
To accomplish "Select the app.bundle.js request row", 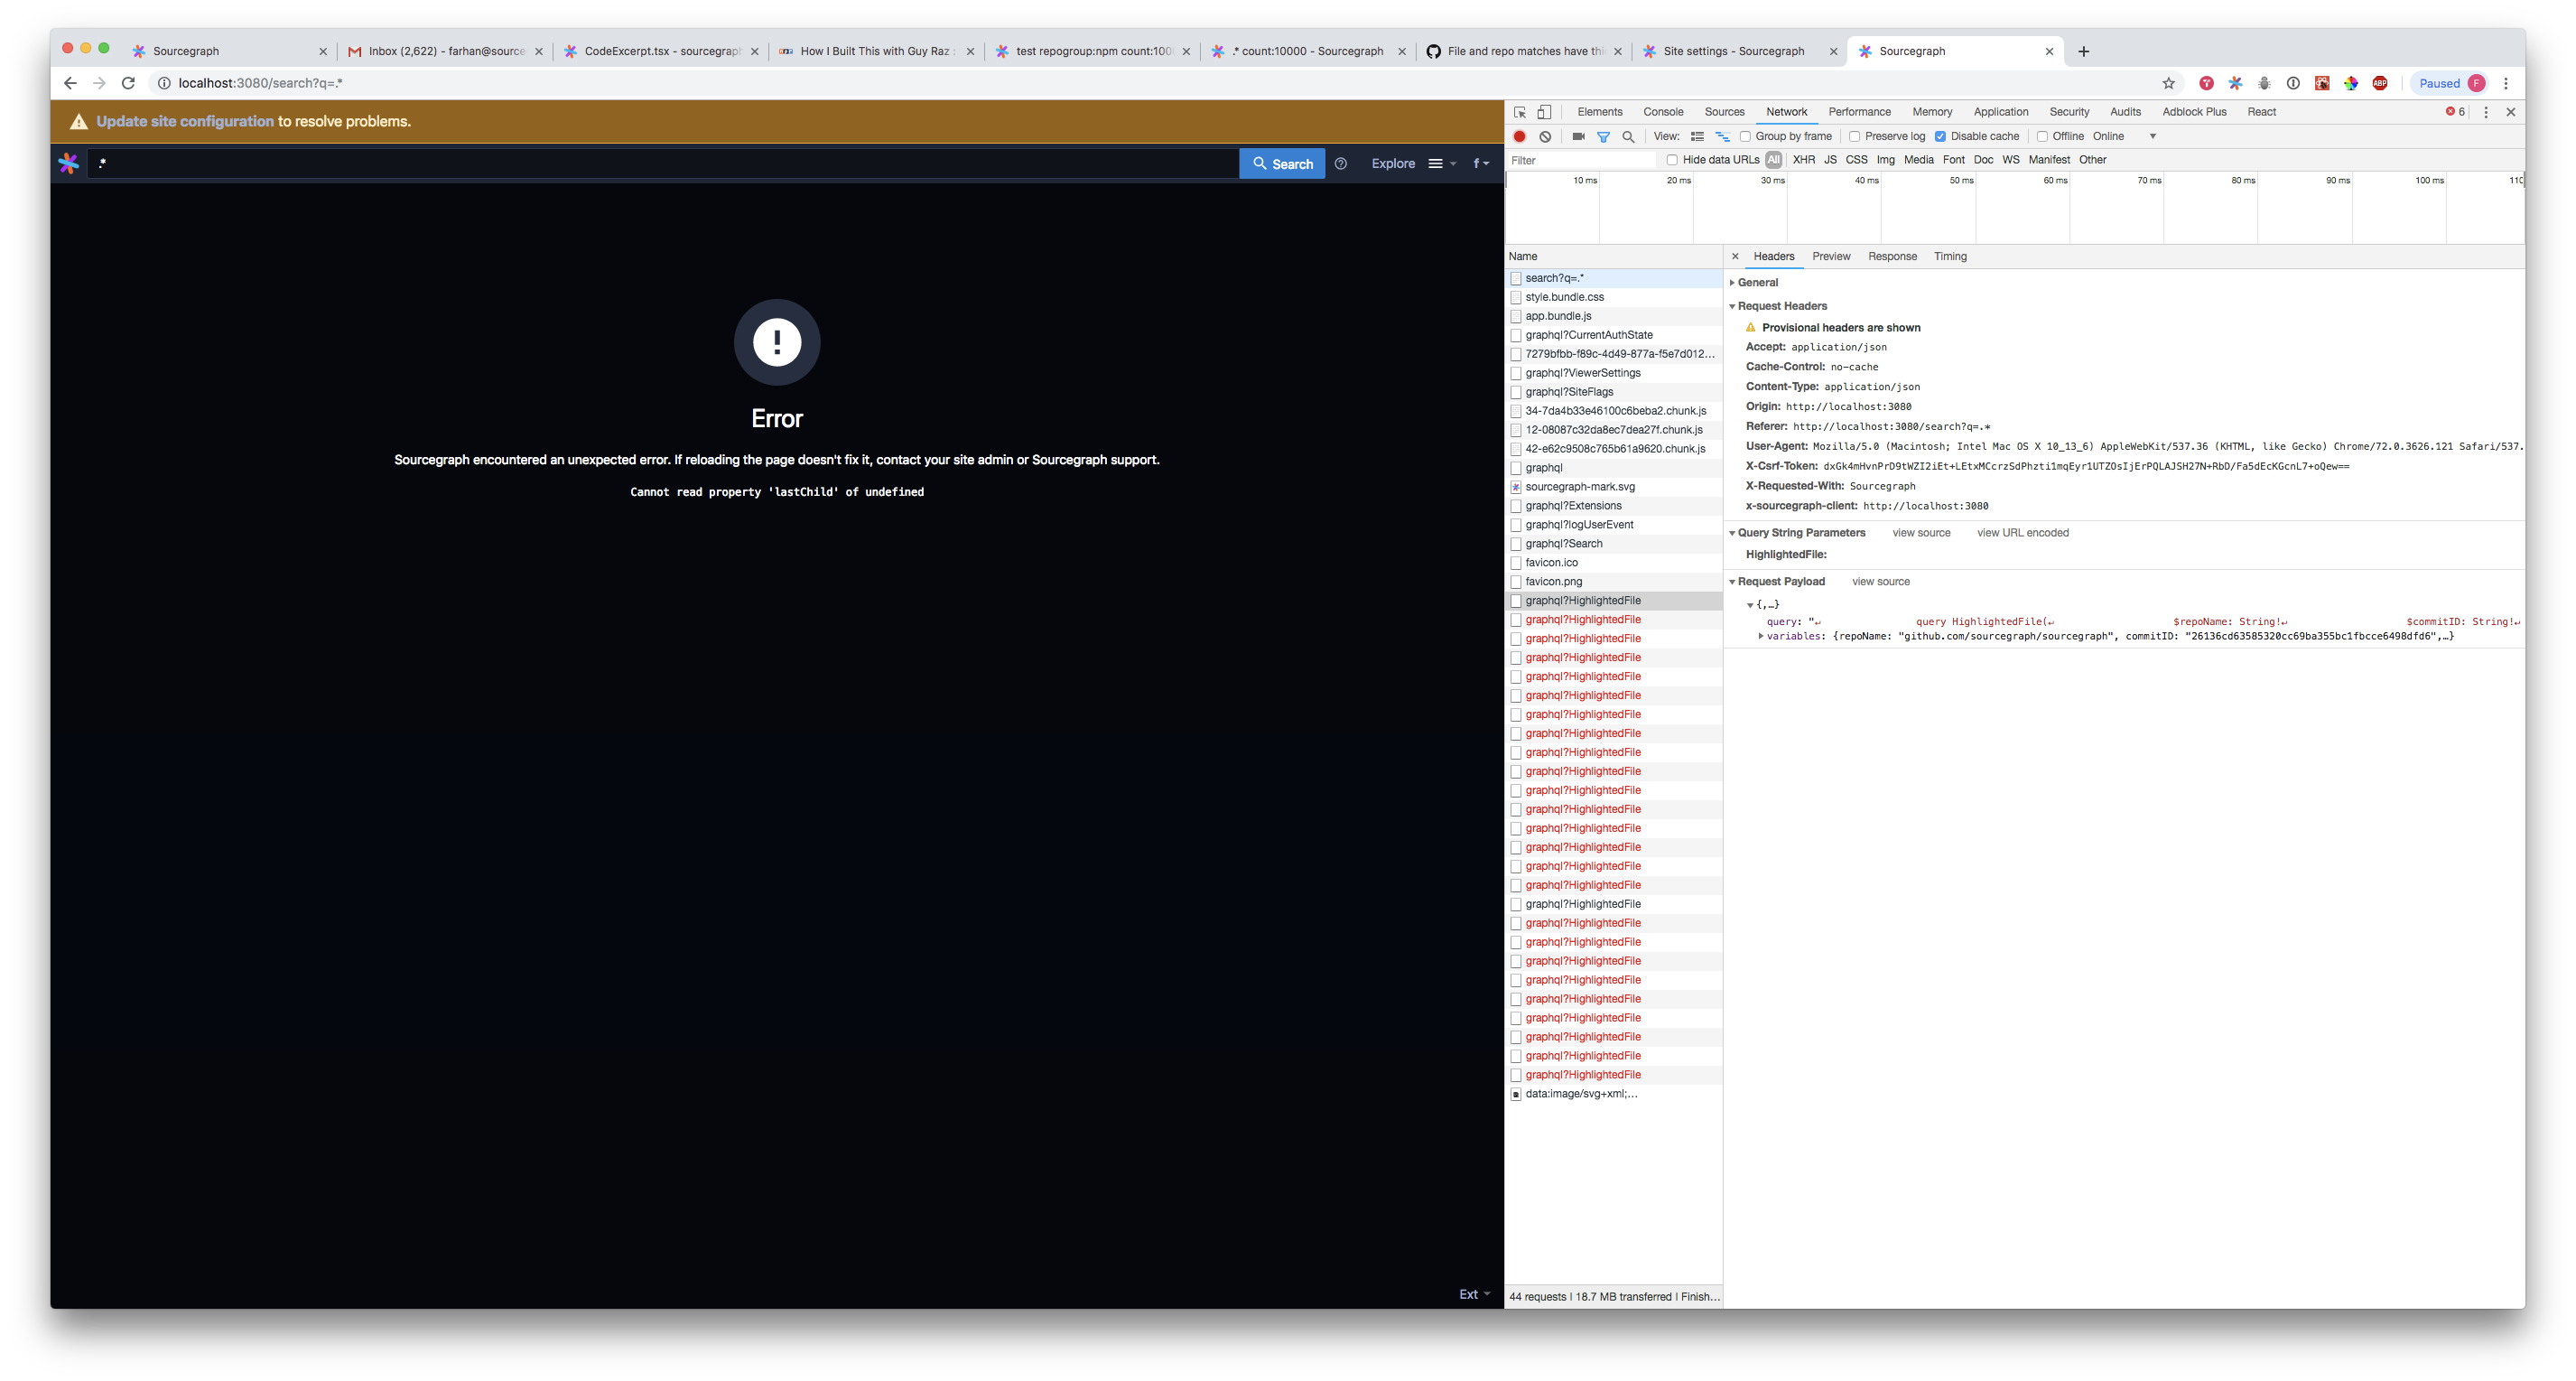I will tap(1614, 316).
